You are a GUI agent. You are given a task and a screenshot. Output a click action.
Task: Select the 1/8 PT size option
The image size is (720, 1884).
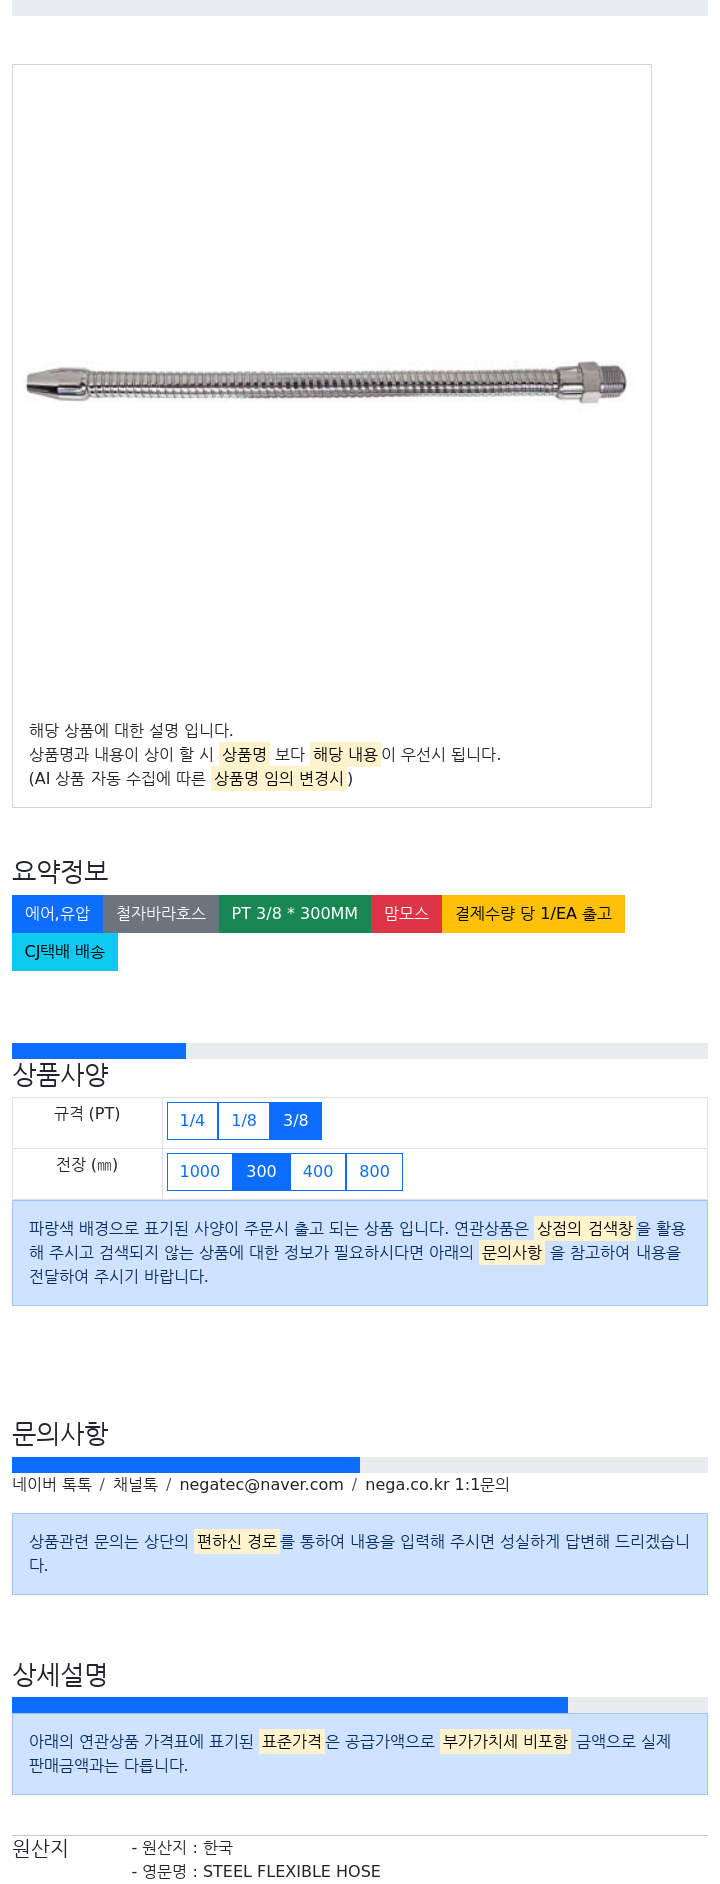tap(244, 1120)
